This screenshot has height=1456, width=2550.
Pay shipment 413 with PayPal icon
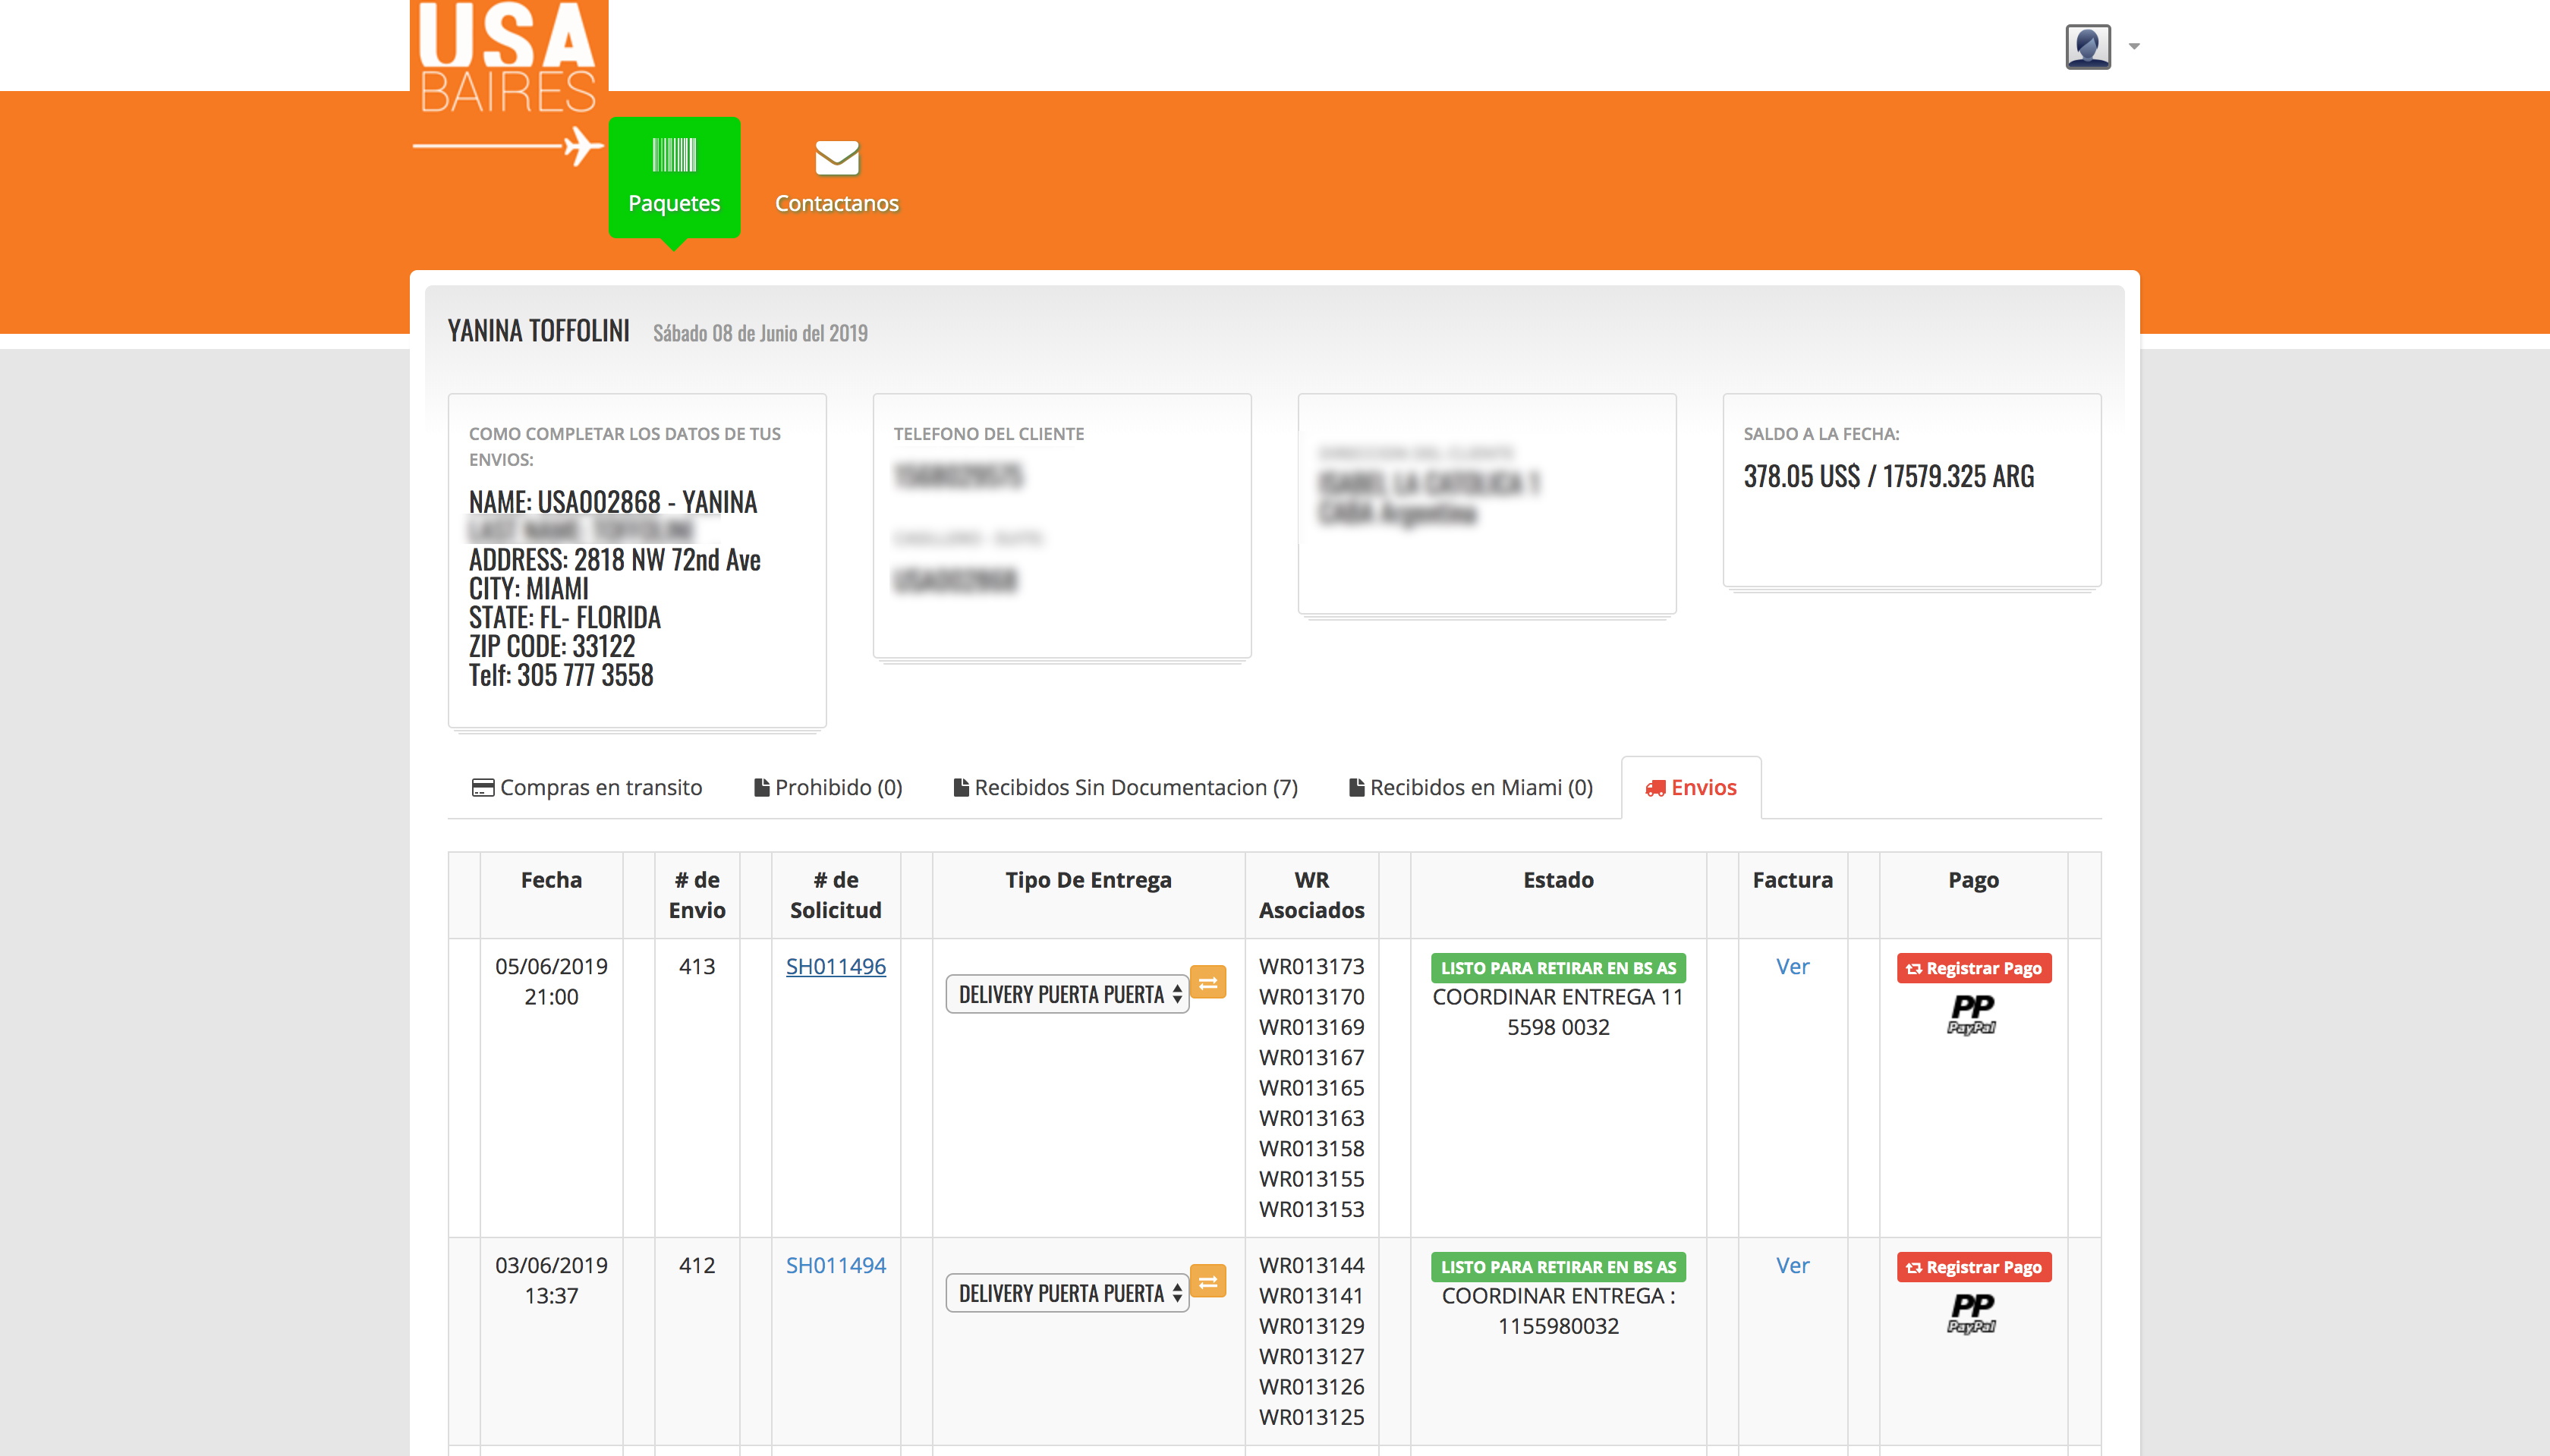tap(1972, 1014)
